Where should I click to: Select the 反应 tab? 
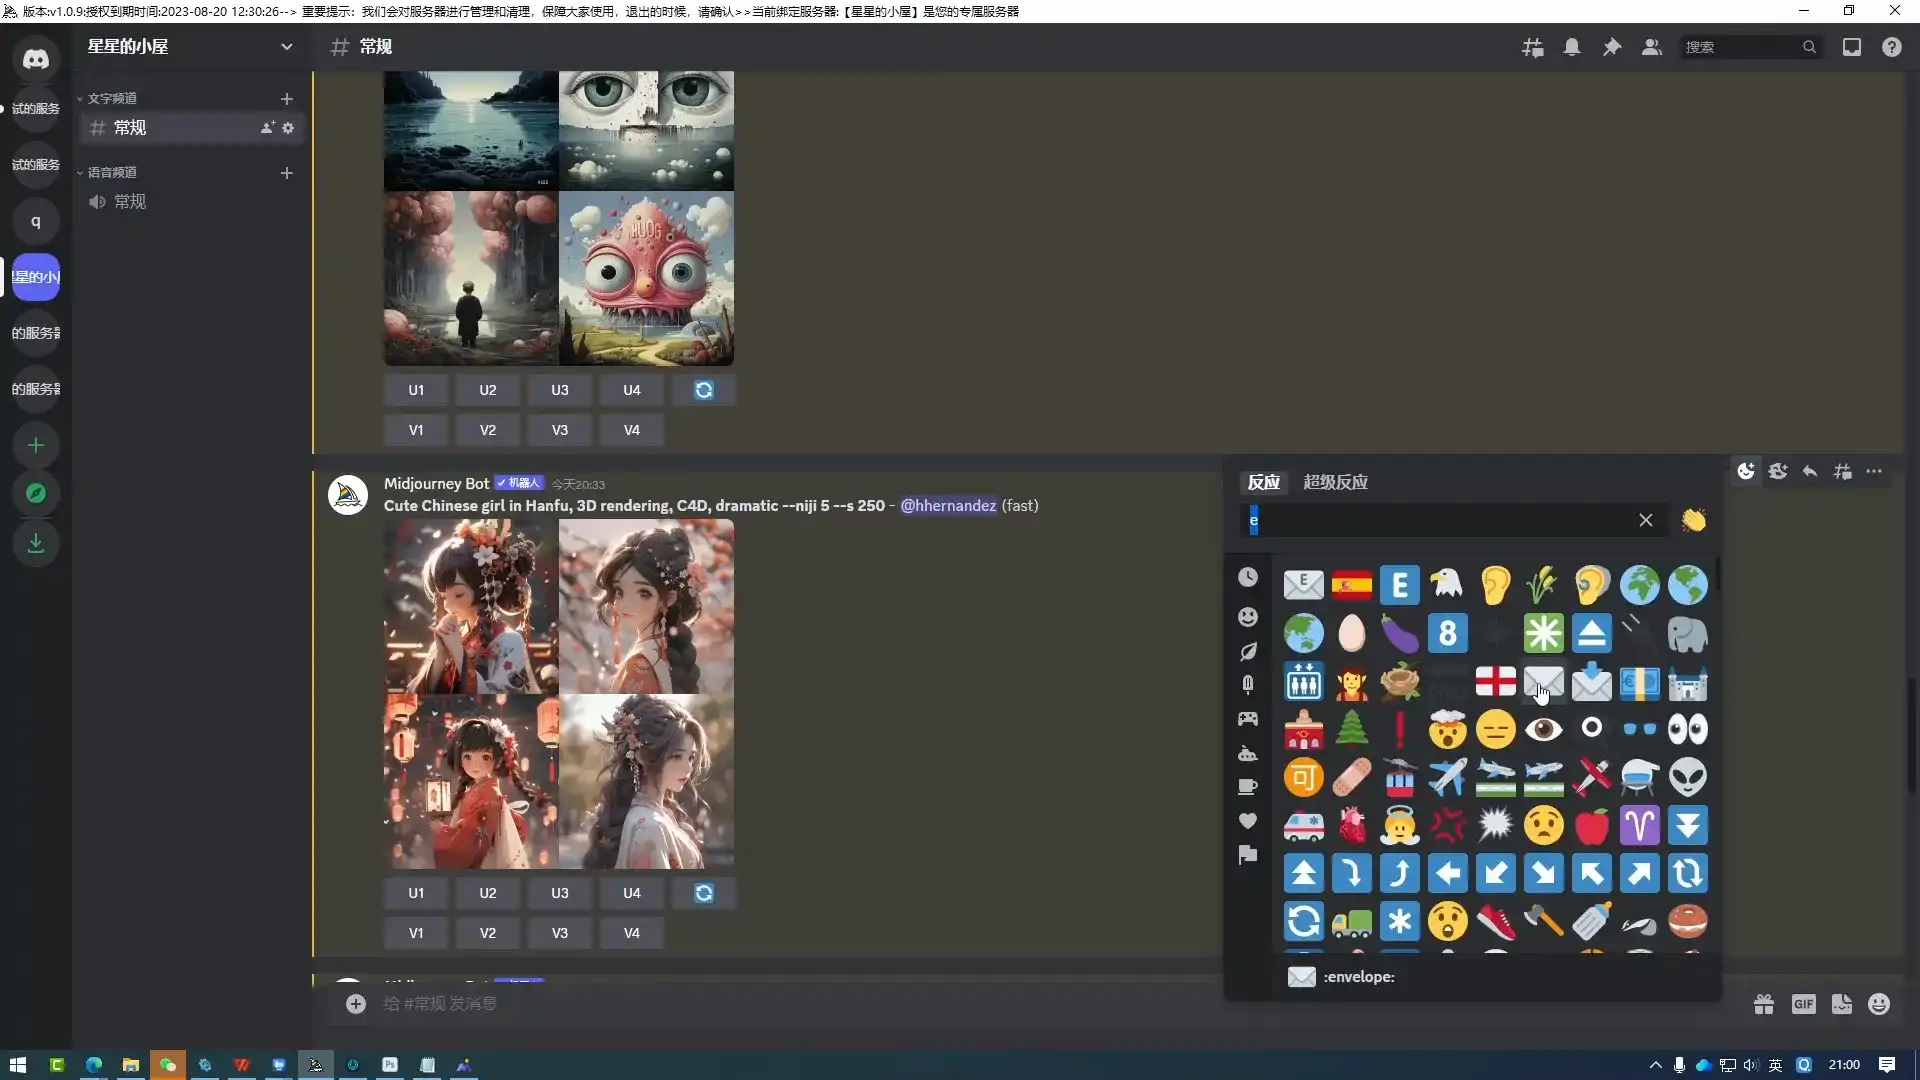(x=1263, y=482)
